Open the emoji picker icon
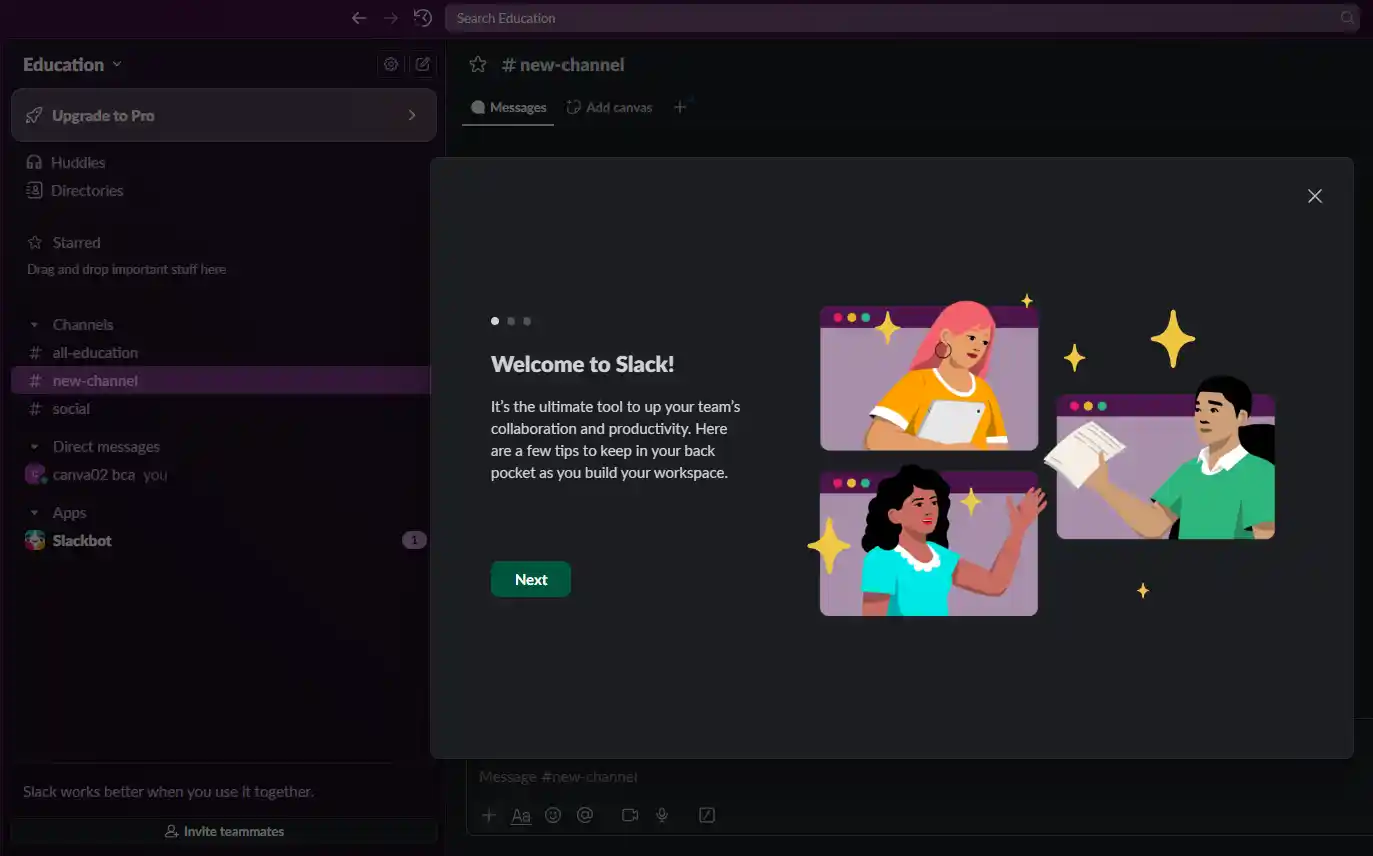1373x856 pixels. [x=553, y=815]
